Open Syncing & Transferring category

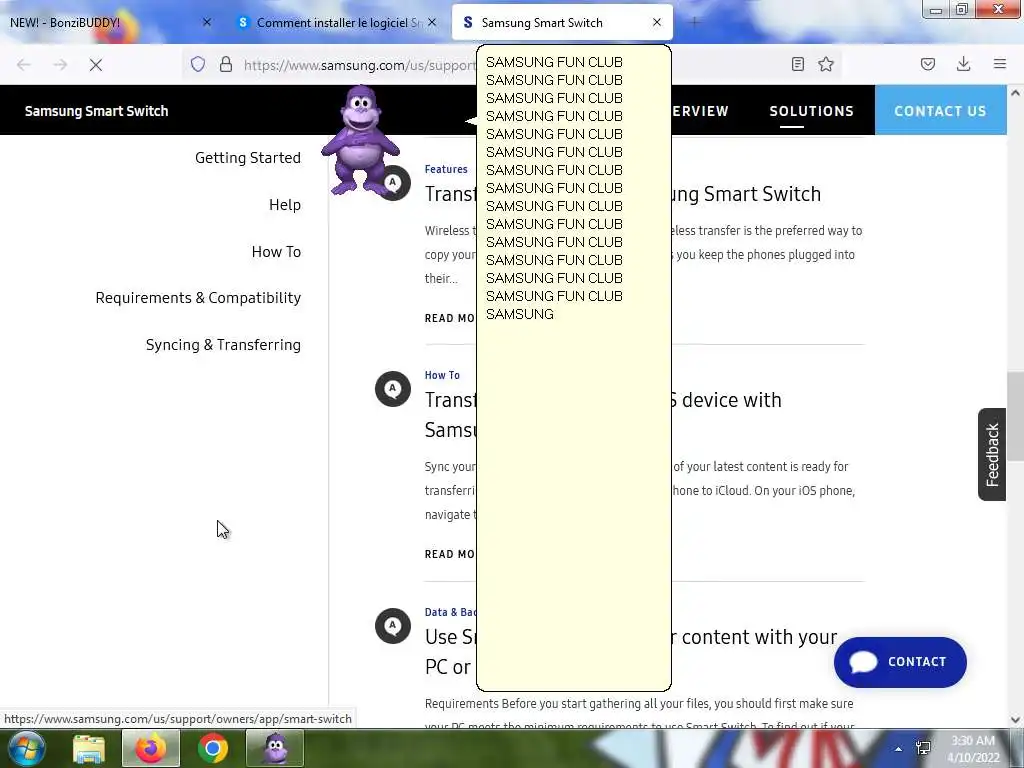(223, 345)
